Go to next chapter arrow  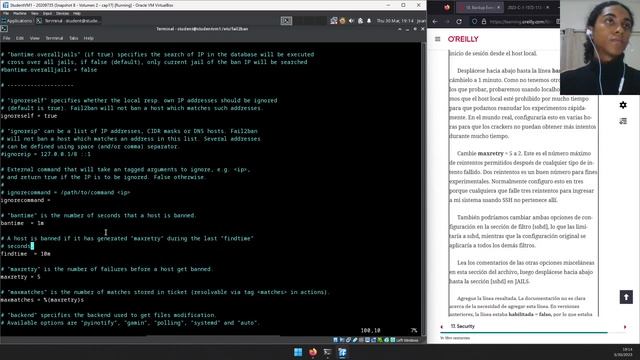tap(625, 327)
